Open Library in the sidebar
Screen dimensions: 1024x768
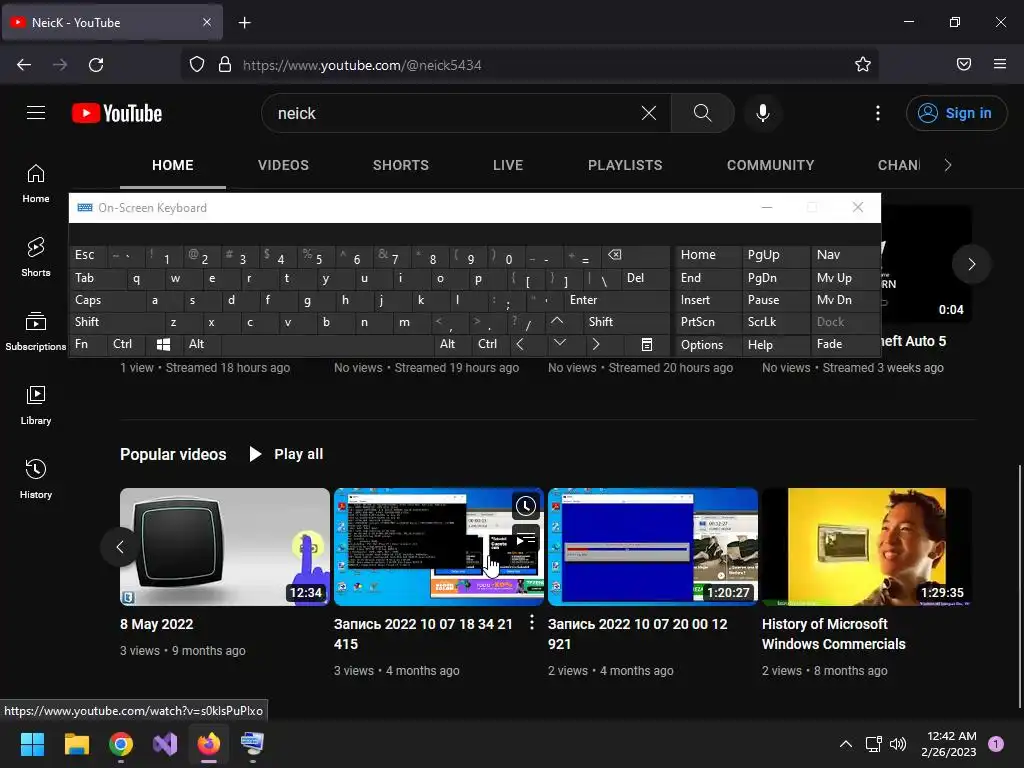(36, 405)
